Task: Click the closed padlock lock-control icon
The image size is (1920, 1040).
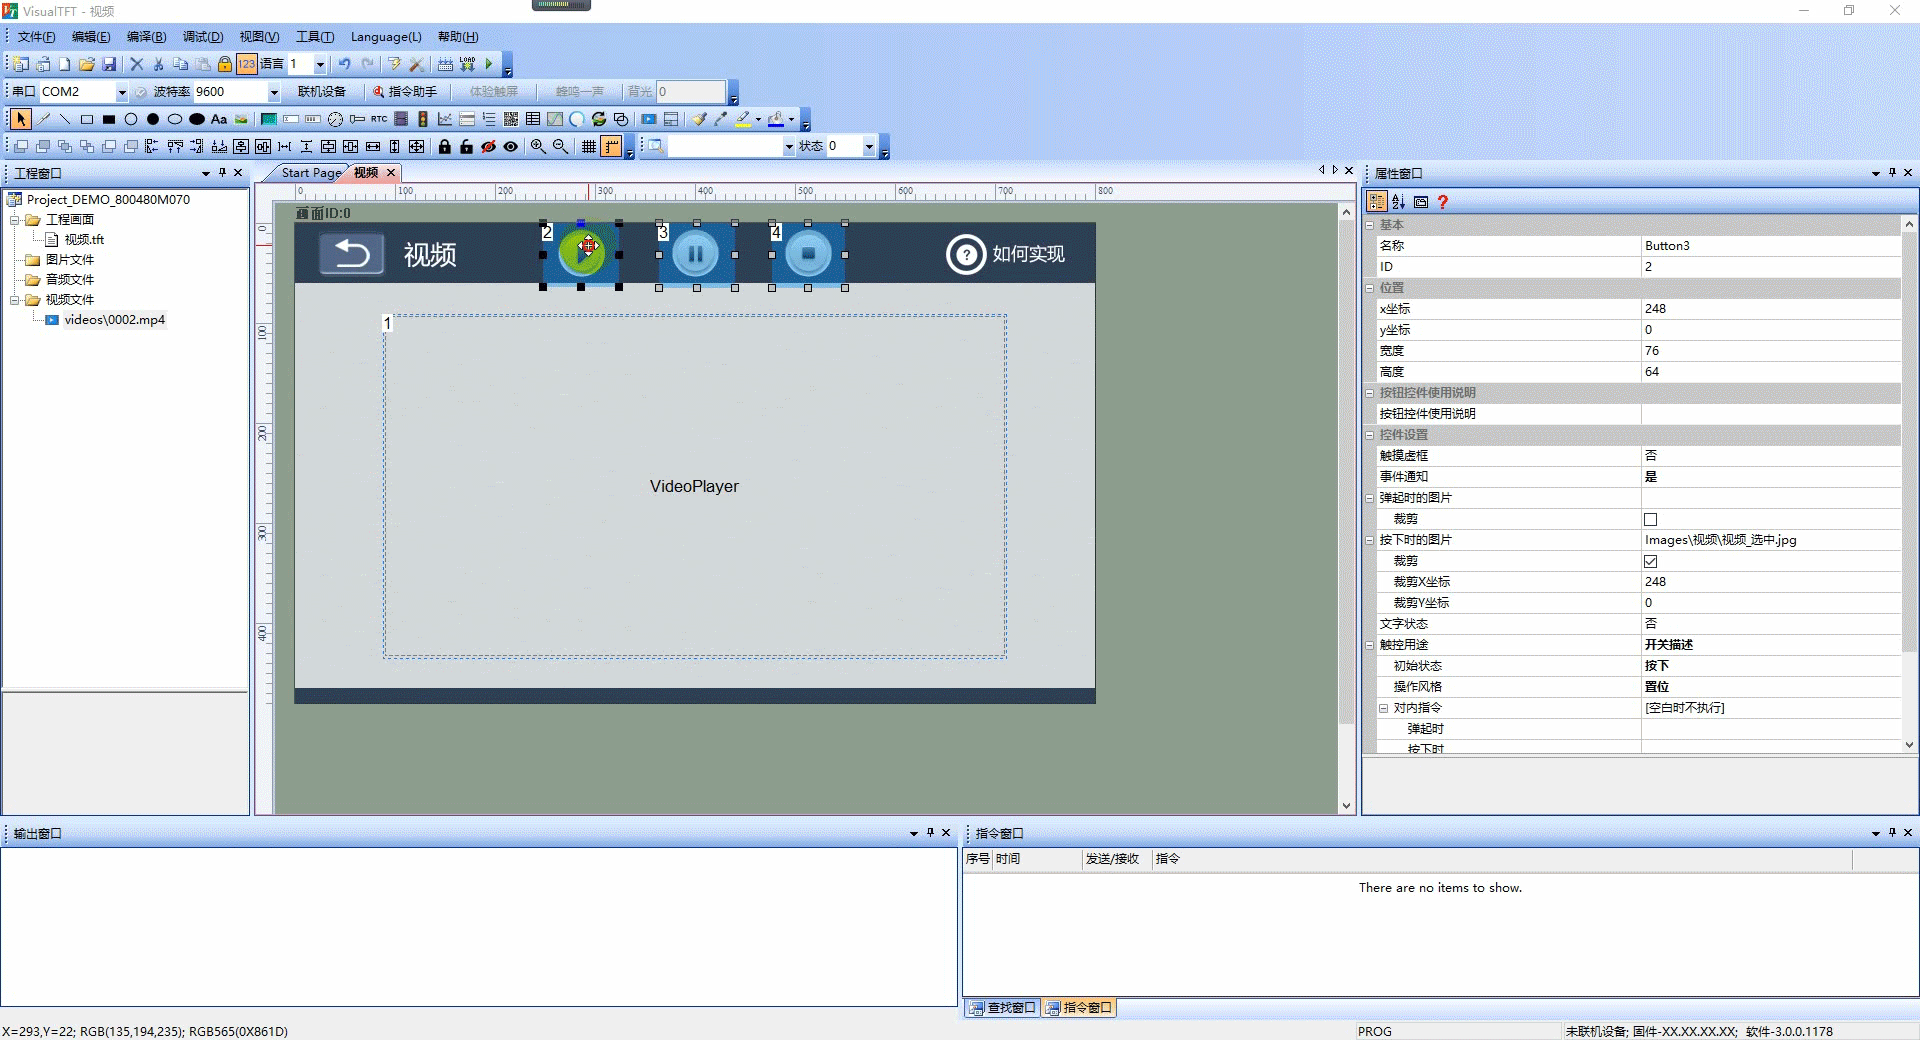Action: (x=445, y=146)
